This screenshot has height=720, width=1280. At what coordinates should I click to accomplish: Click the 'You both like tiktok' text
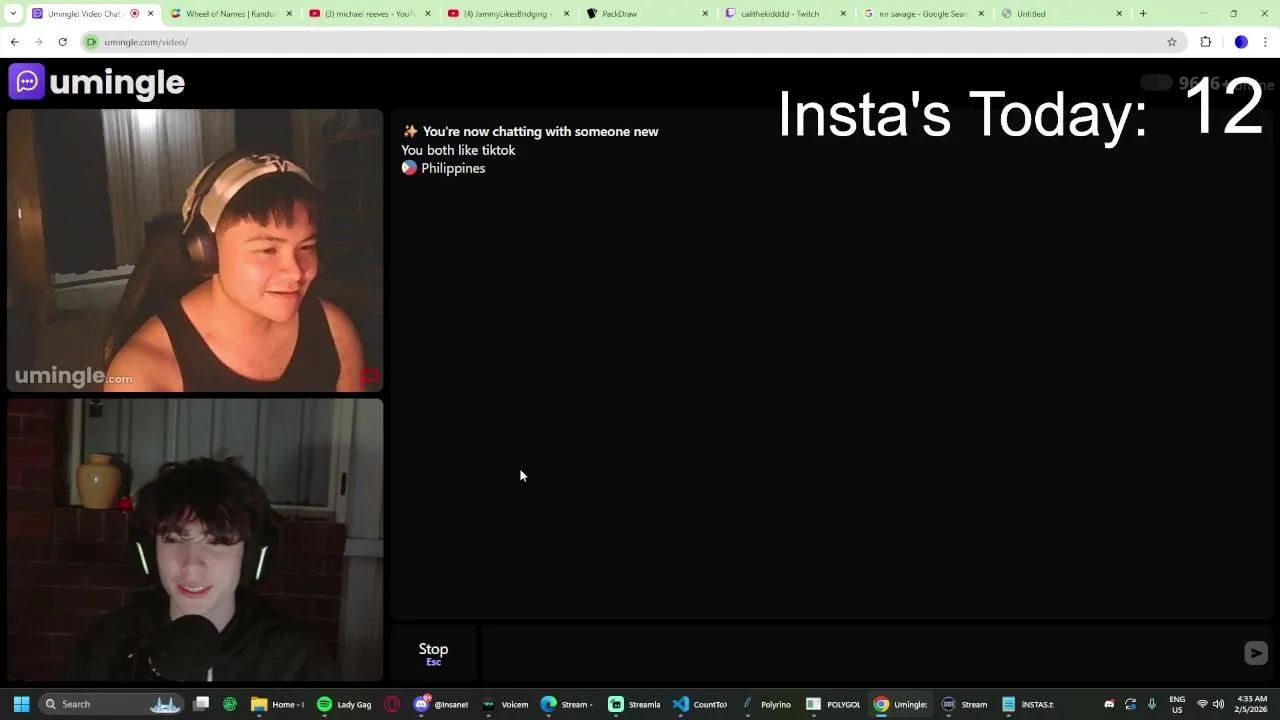458,150
